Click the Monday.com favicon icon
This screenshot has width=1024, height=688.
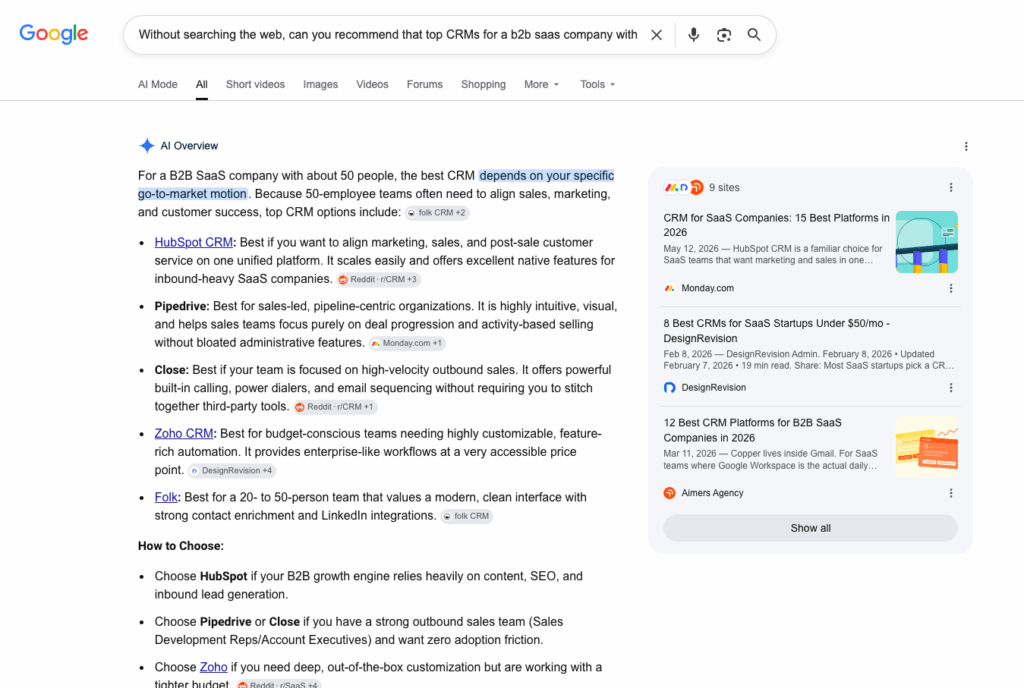(669, 288)
